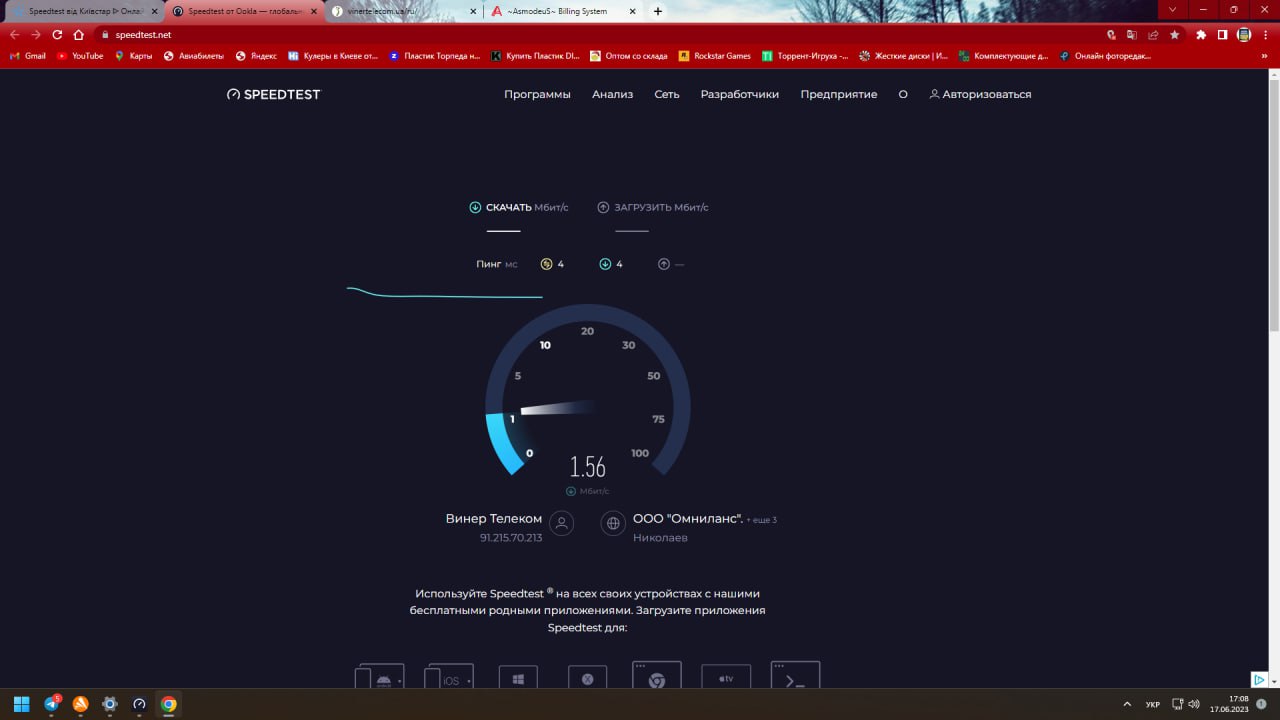Viewport: 1280px width, 720px height.
Task: Open the notification center badge
Action: (1262, 704)
